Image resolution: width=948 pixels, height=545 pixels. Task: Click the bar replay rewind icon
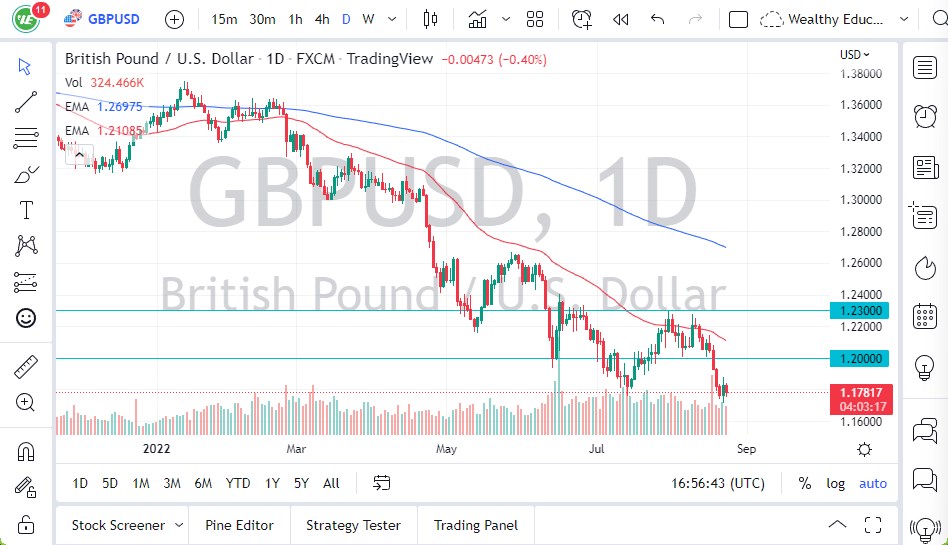(621, 19)
